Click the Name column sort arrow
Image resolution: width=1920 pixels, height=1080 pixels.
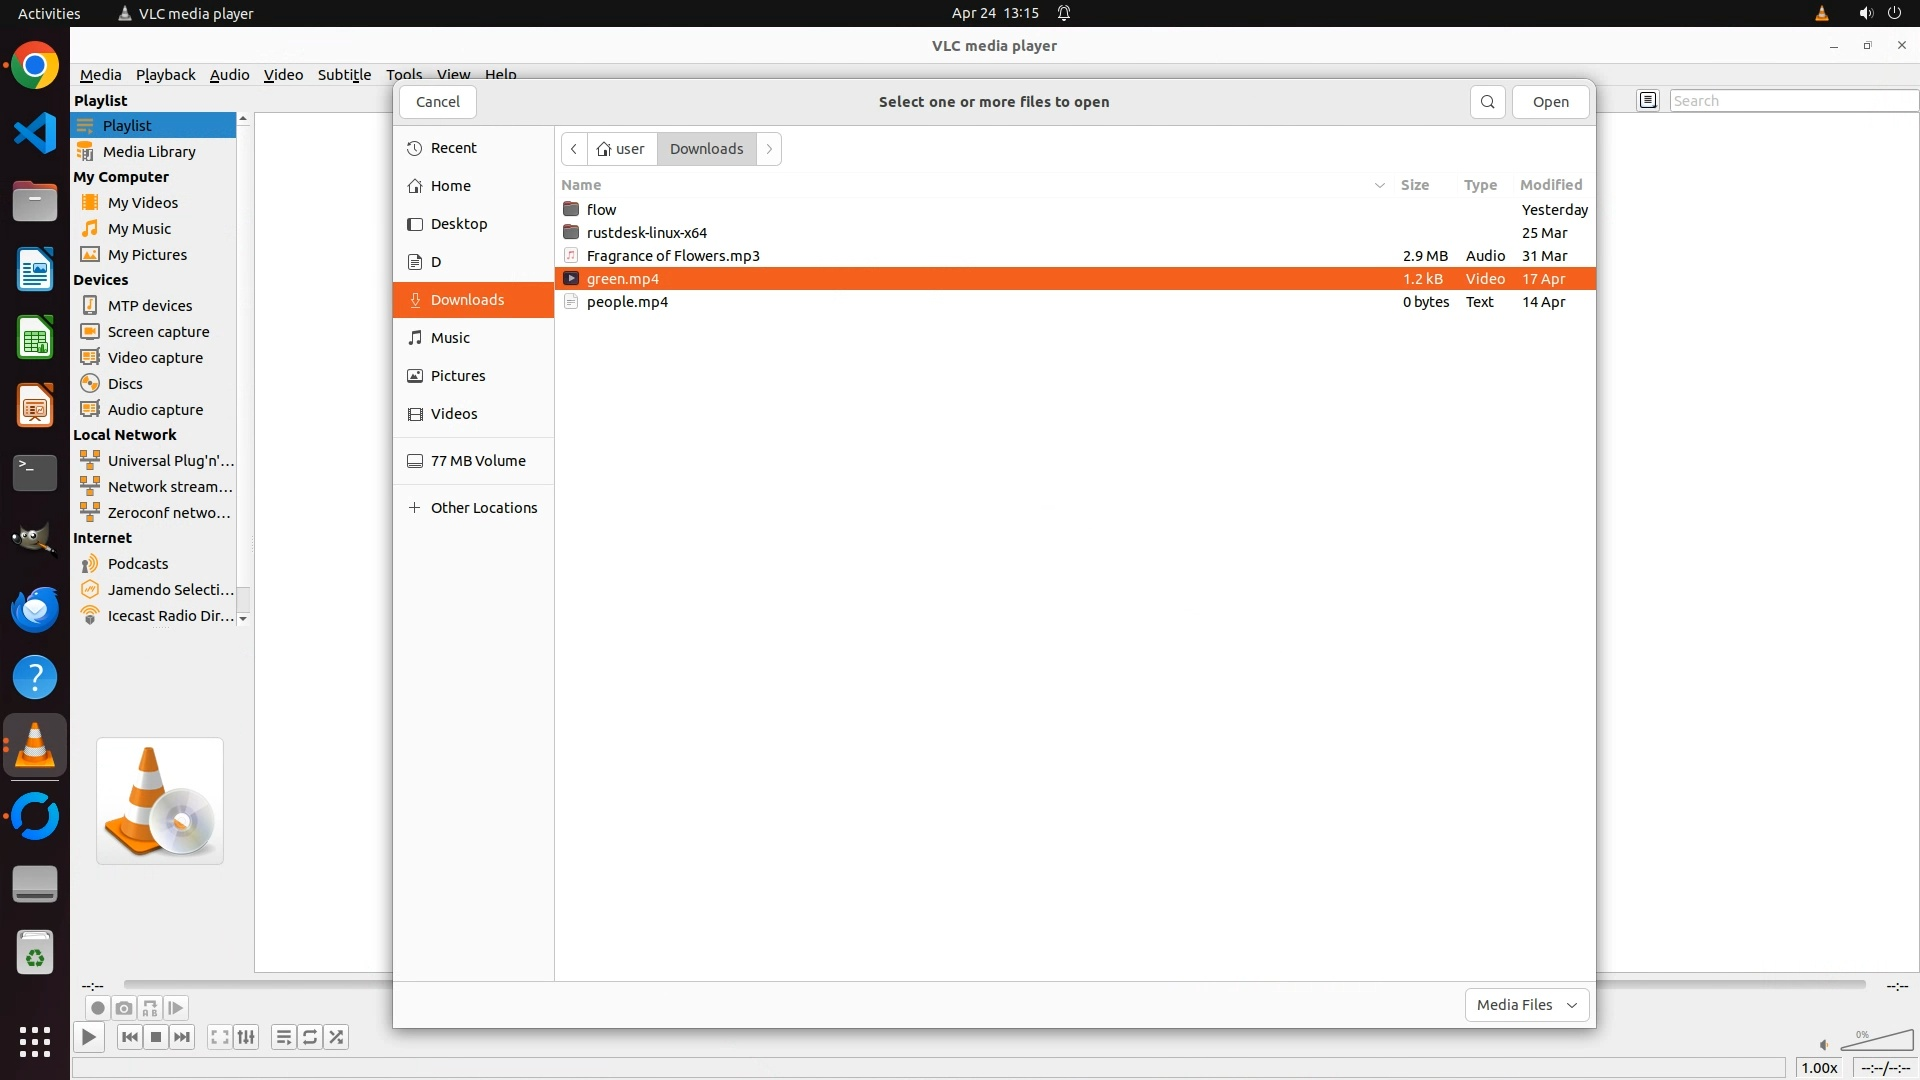point(1379,185)
